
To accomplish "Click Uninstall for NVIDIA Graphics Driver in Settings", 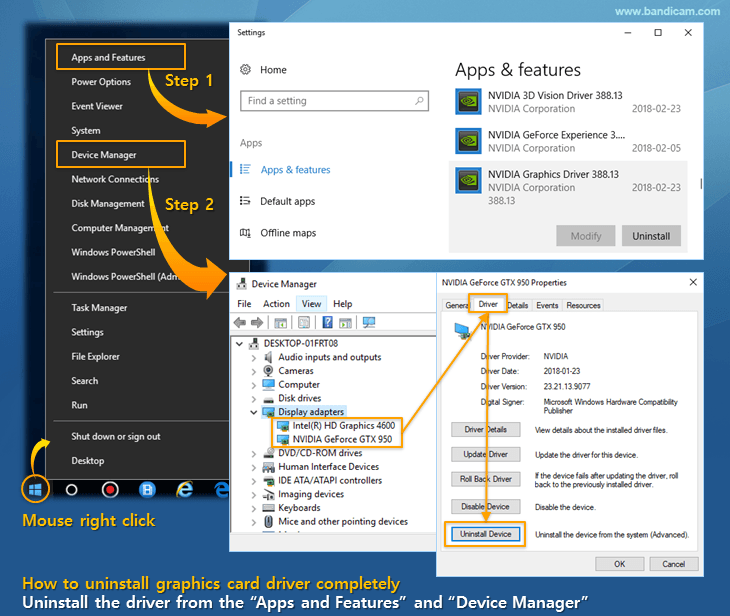I will tap(651, 236).
